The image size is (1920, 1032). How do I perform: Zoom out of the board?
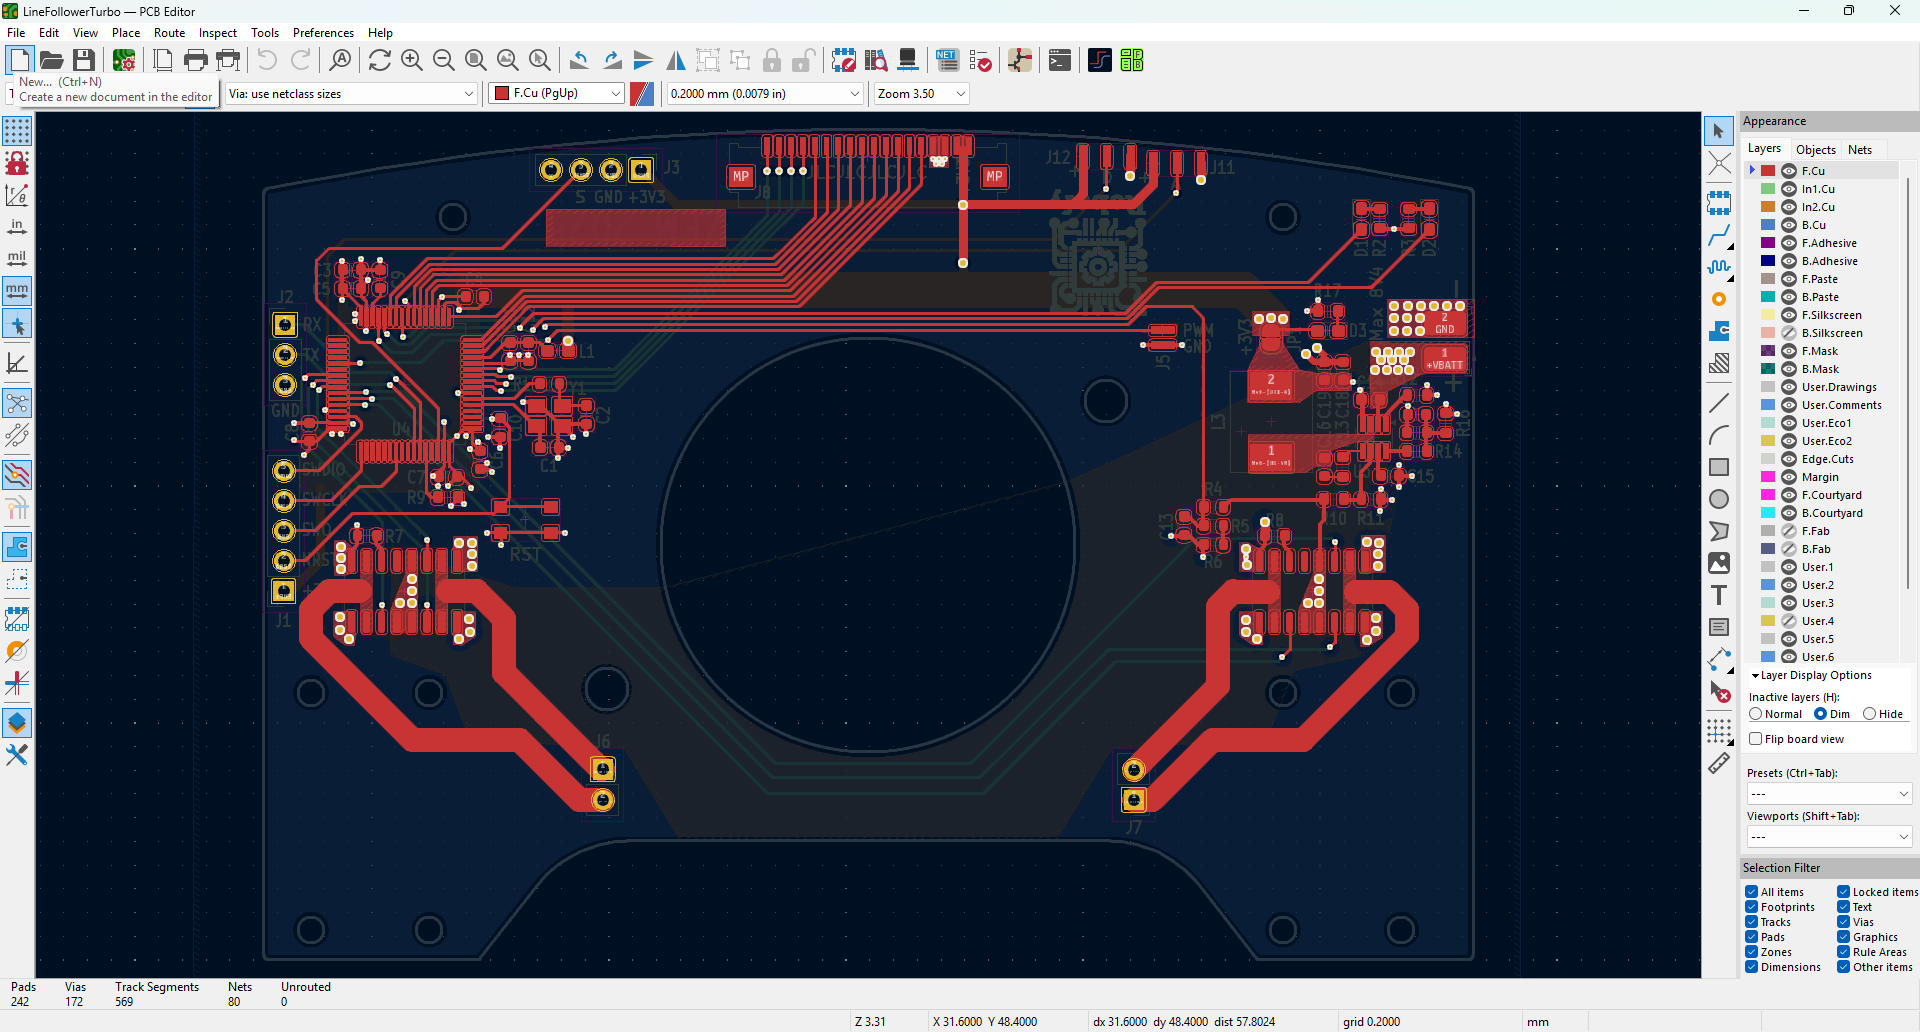pos(444,61)
